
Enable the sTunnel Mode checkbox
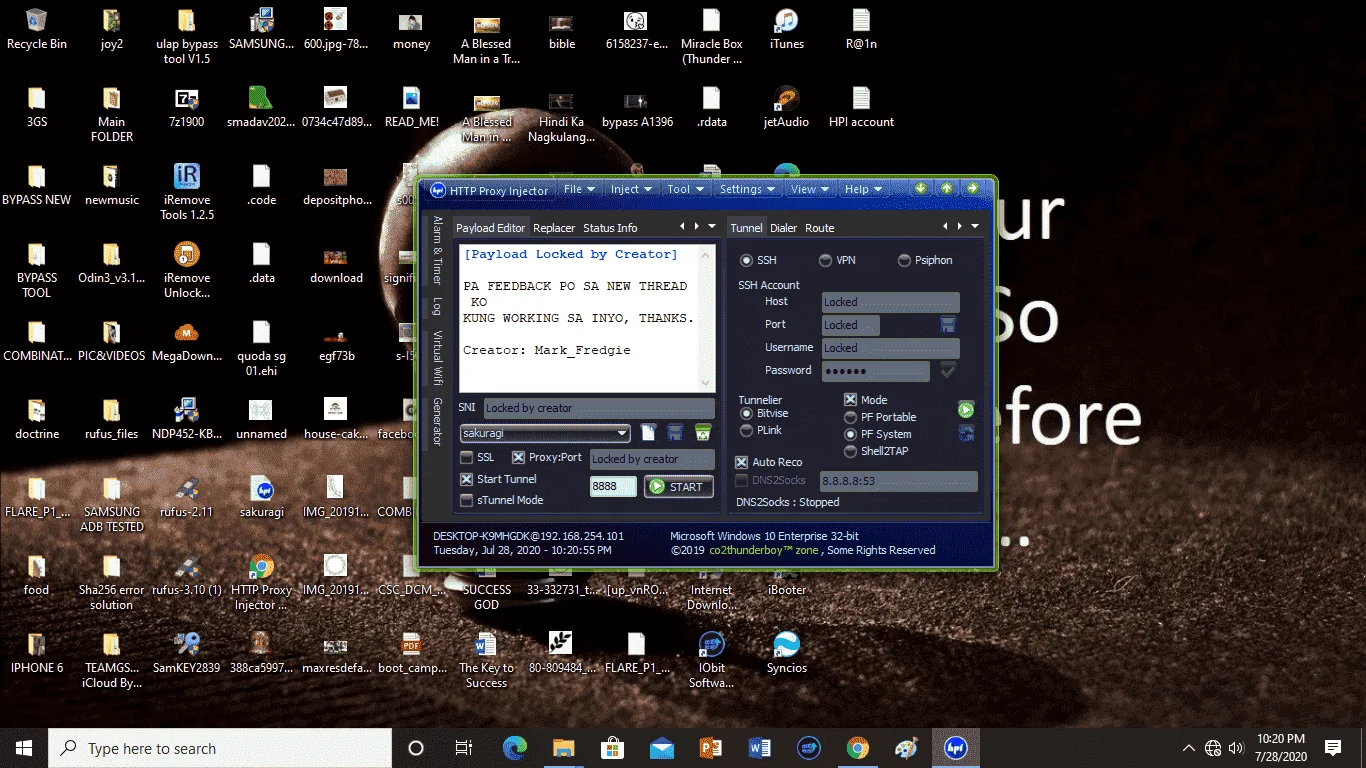tap(466, 500)
